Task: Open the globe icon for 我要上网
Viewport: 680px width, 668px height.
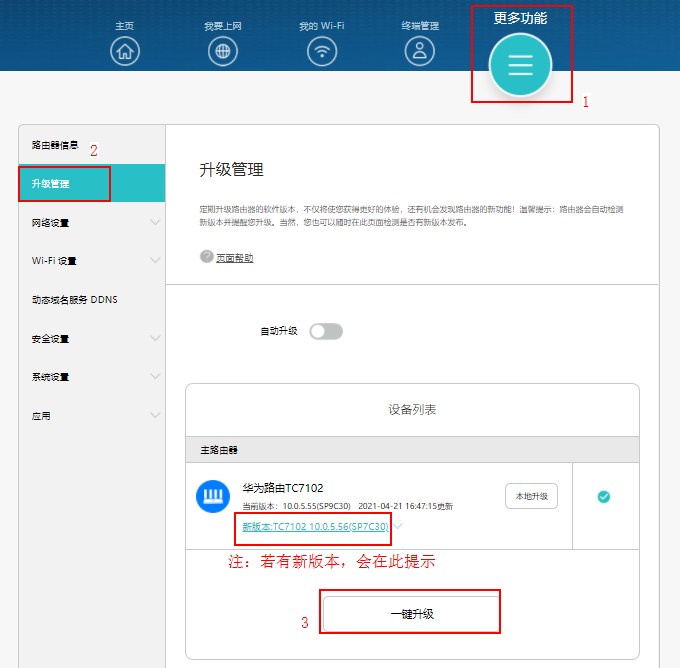Action: 223,51
